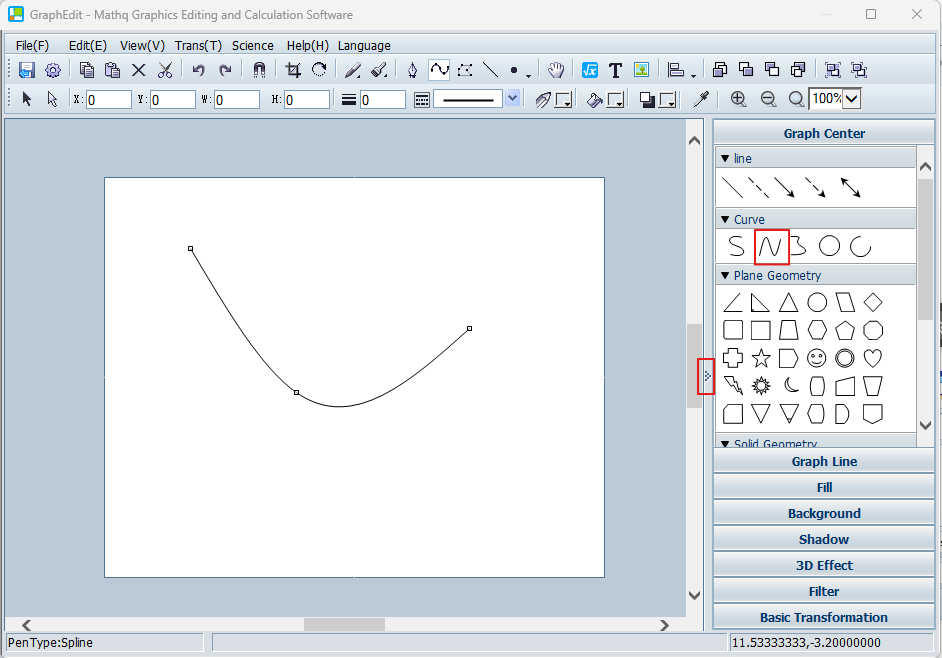Screen dimensions: 942x658
Task: Select the Hand pan tool
Action: pyautogui.click(x=556, y=70)
